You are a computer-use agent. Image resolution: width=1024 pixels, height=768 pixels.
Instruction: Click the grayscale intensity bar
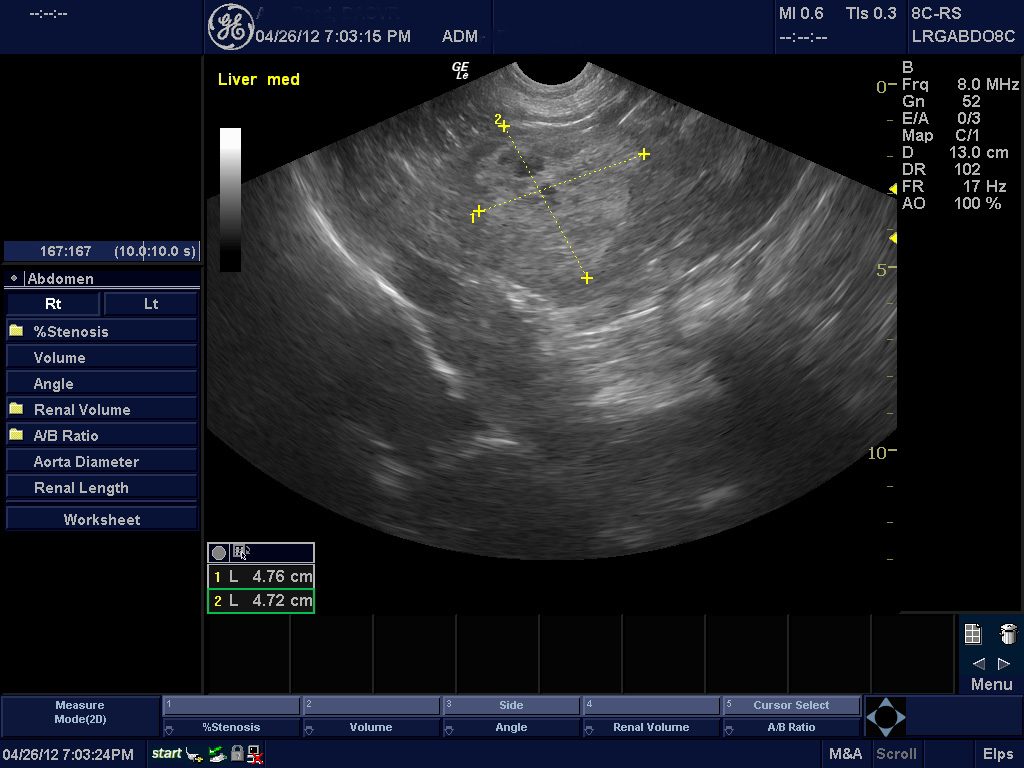point(230,195)
